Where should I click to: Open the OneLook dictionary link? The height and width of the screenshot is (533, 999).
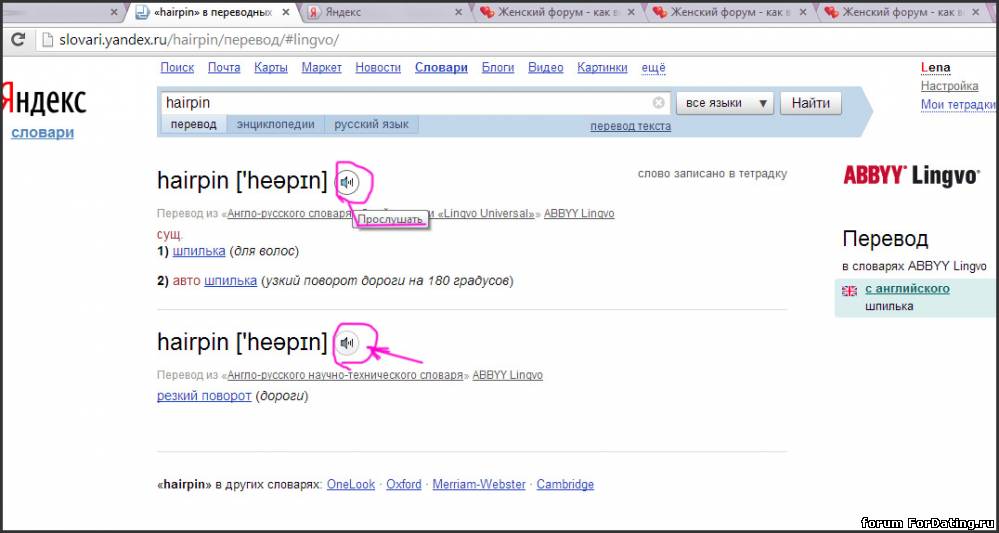350,484
